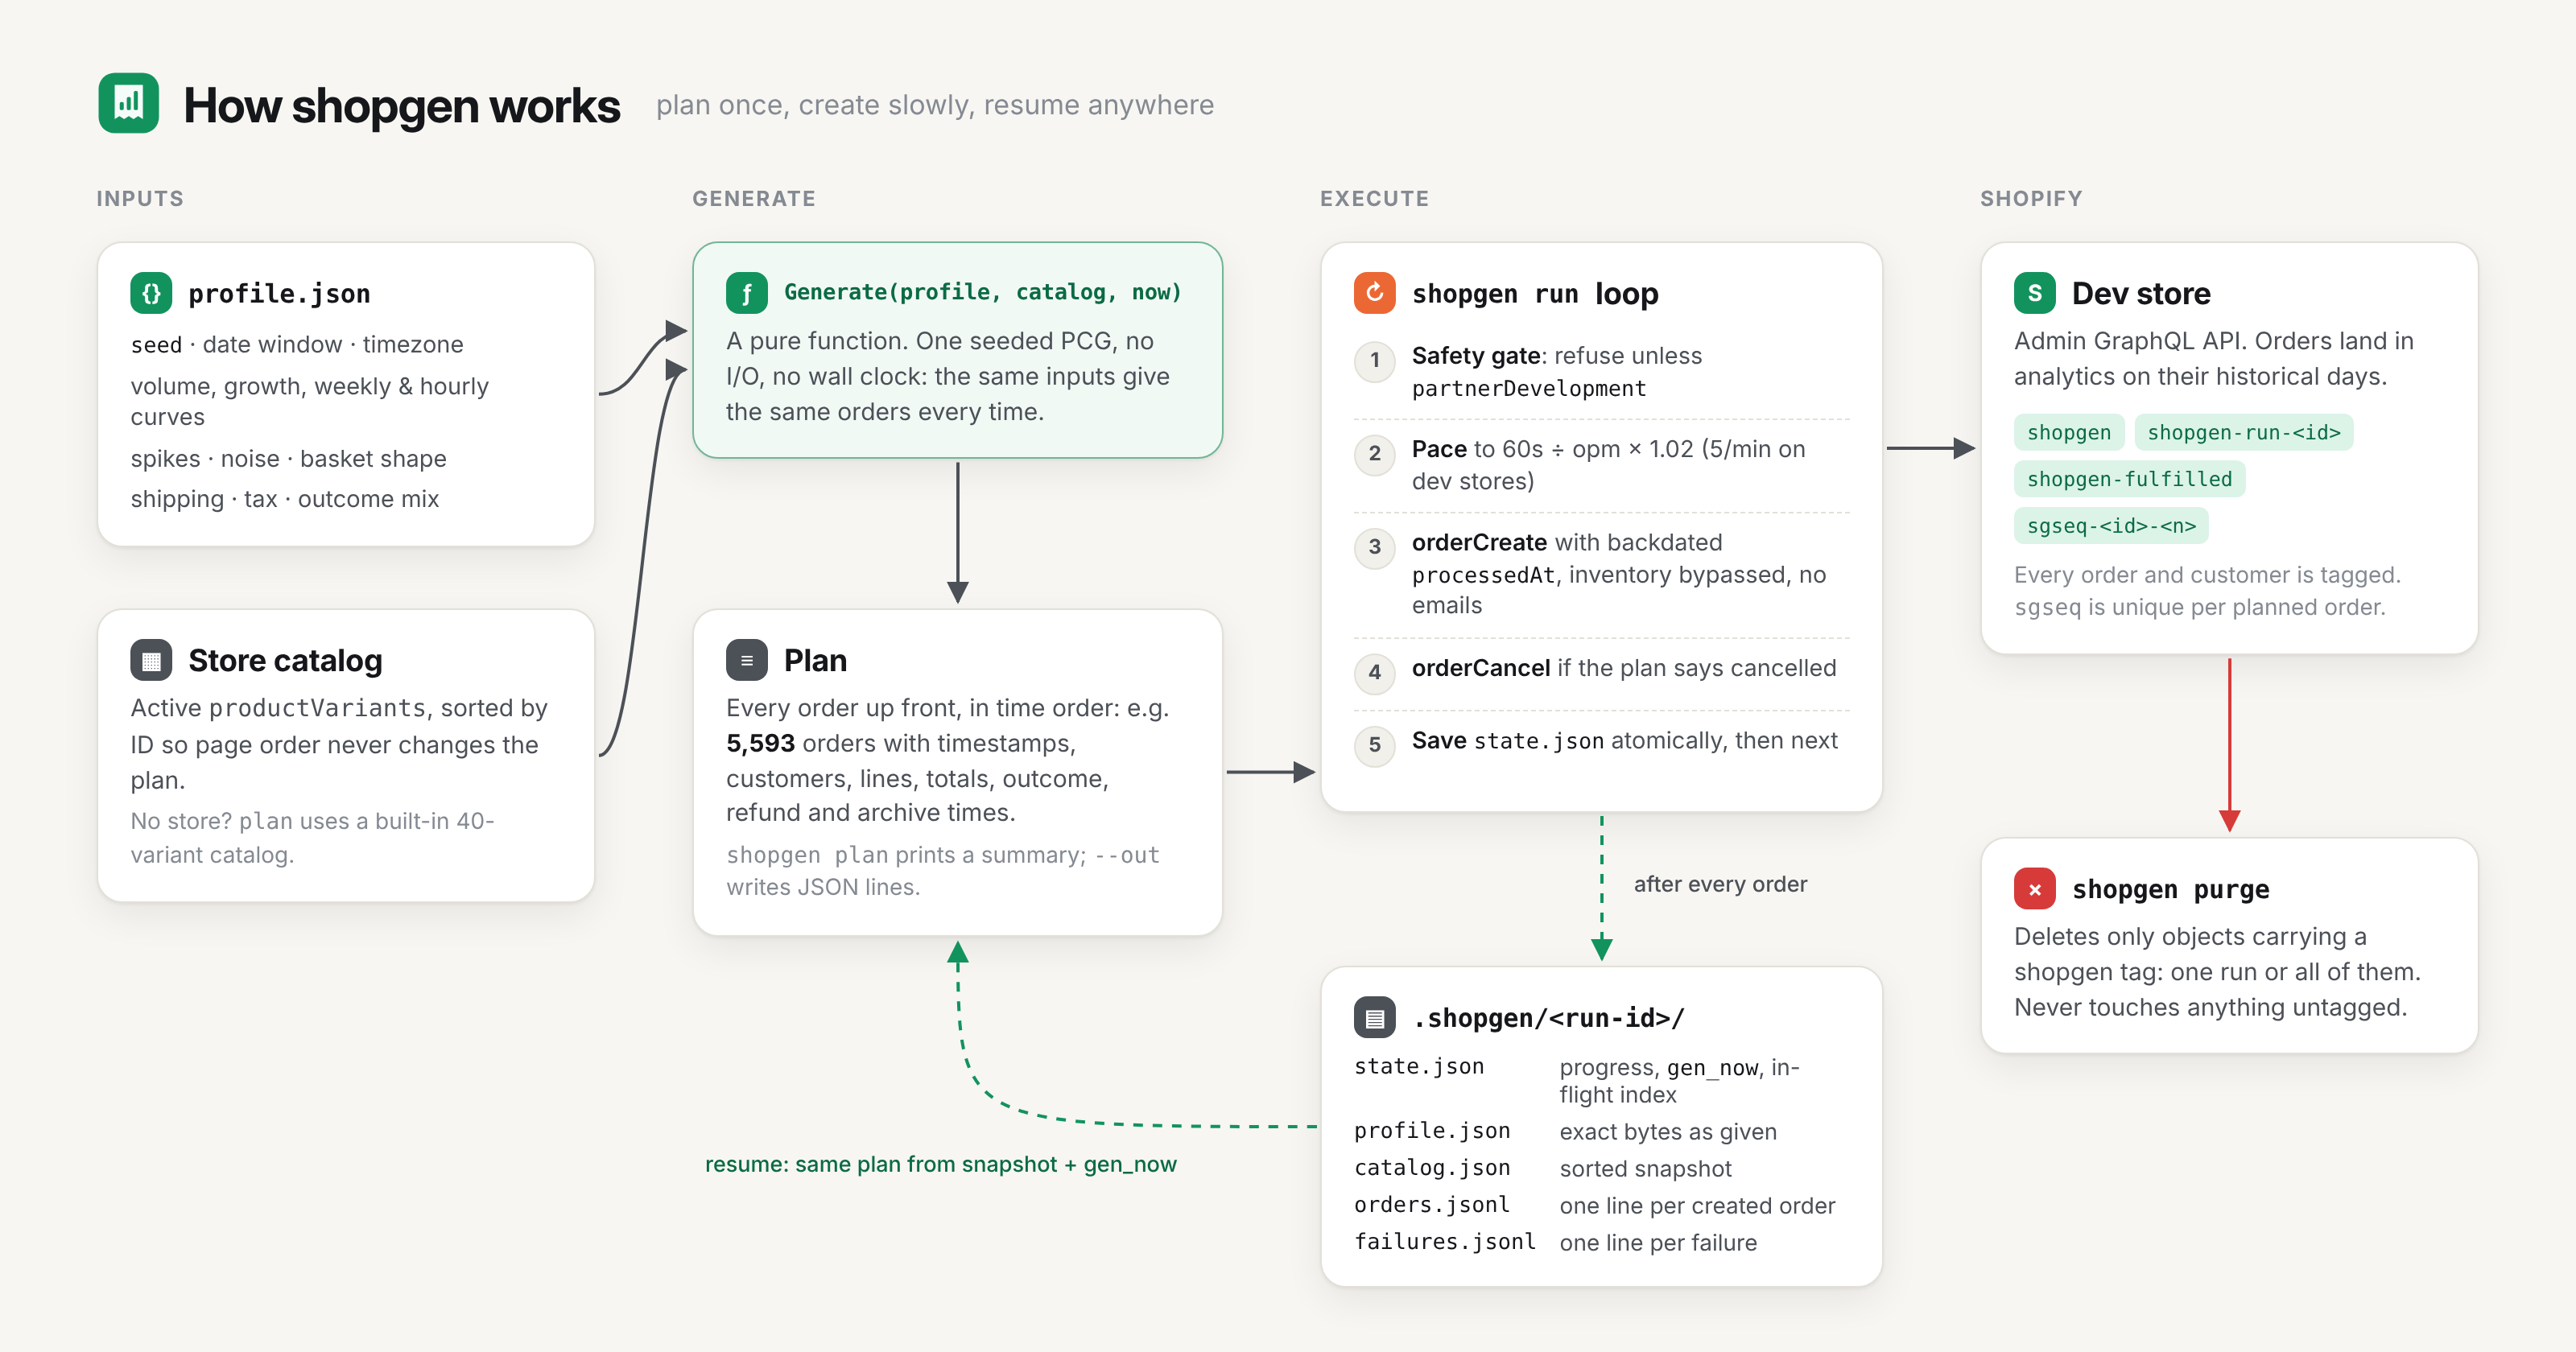The width and height of the screenshot is (2576, 1352).
Task: Click the red X icon beside shopgen purge
Action: pyautogui.click(x=2035, y=889)
